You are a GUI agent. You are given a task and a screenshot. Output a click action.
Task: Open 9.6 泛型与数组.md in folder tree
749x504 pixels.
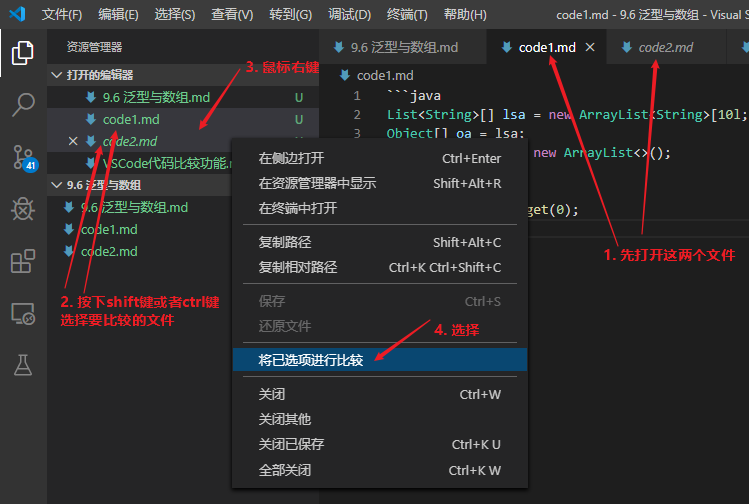[139, 207]
